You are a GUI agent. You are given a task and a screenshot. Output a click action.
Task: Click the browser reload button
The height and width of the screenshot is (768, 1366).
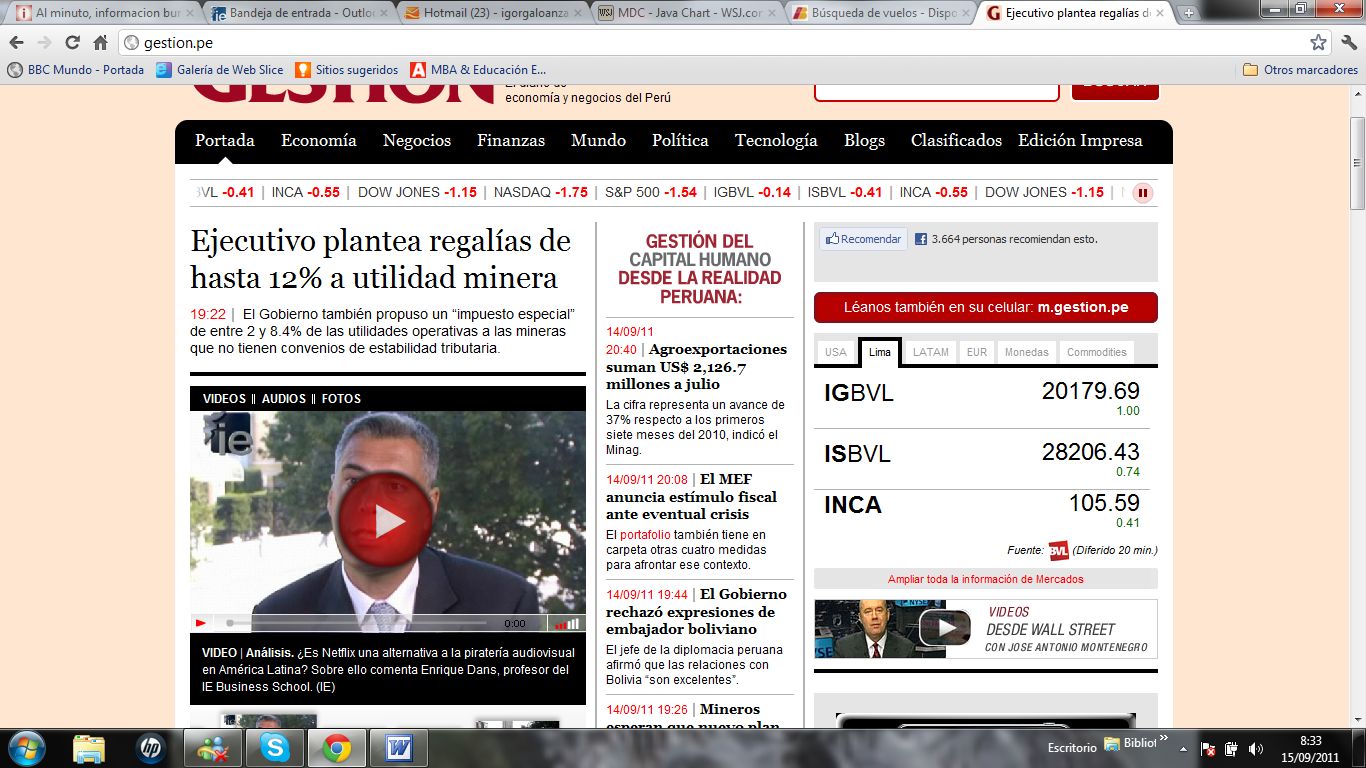pos(72,43)
